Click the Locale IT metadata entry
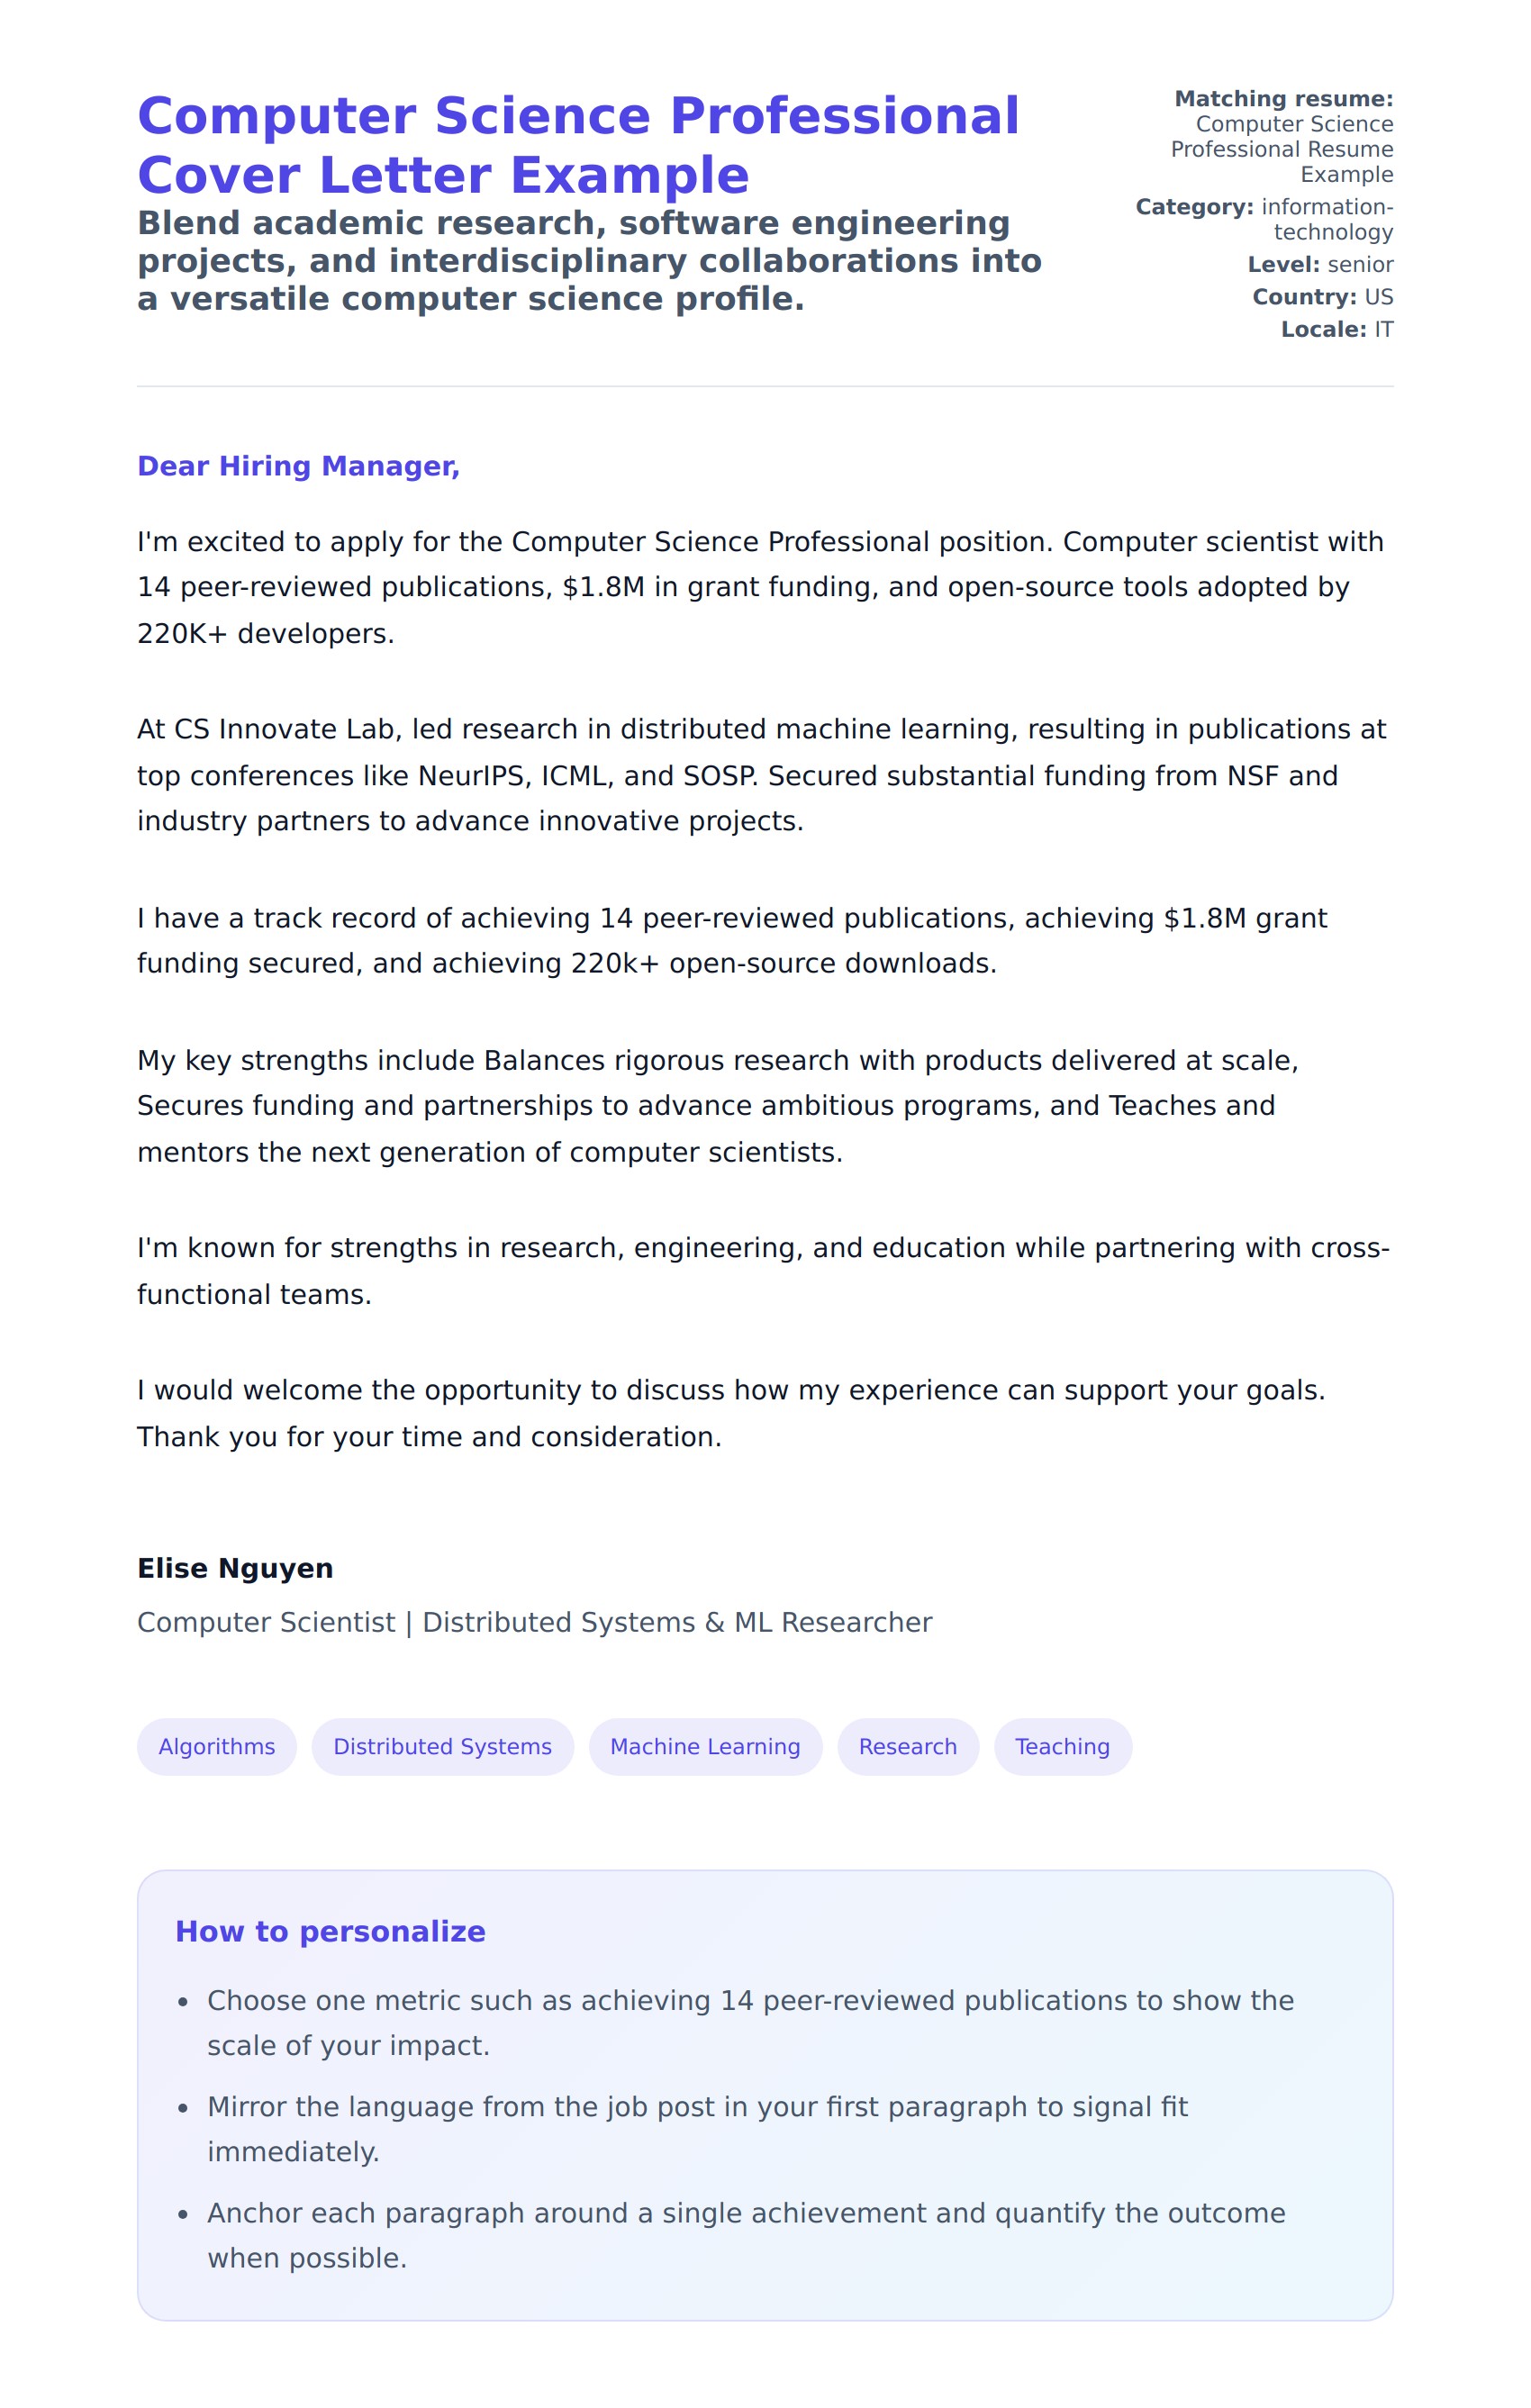This screenshot has height=2408, width=1531. click(1336, 330)
